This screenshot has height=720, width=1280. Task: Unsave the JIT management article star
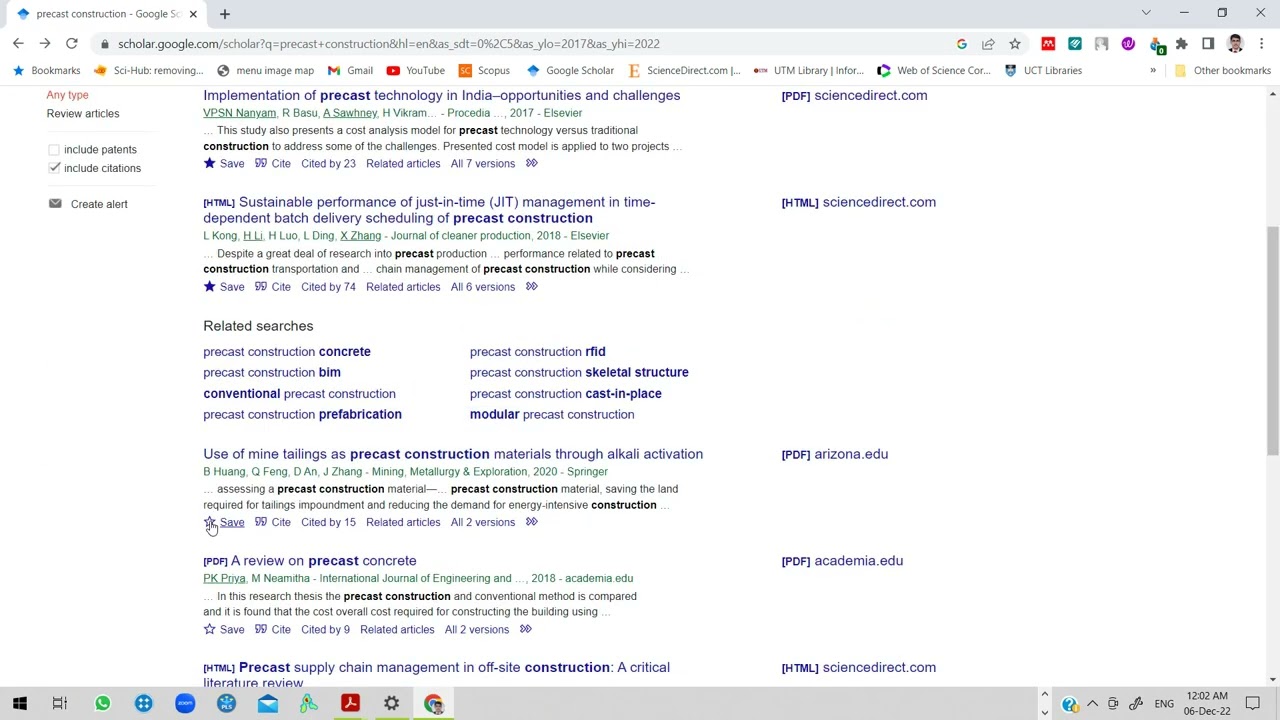tap(209, 287)
